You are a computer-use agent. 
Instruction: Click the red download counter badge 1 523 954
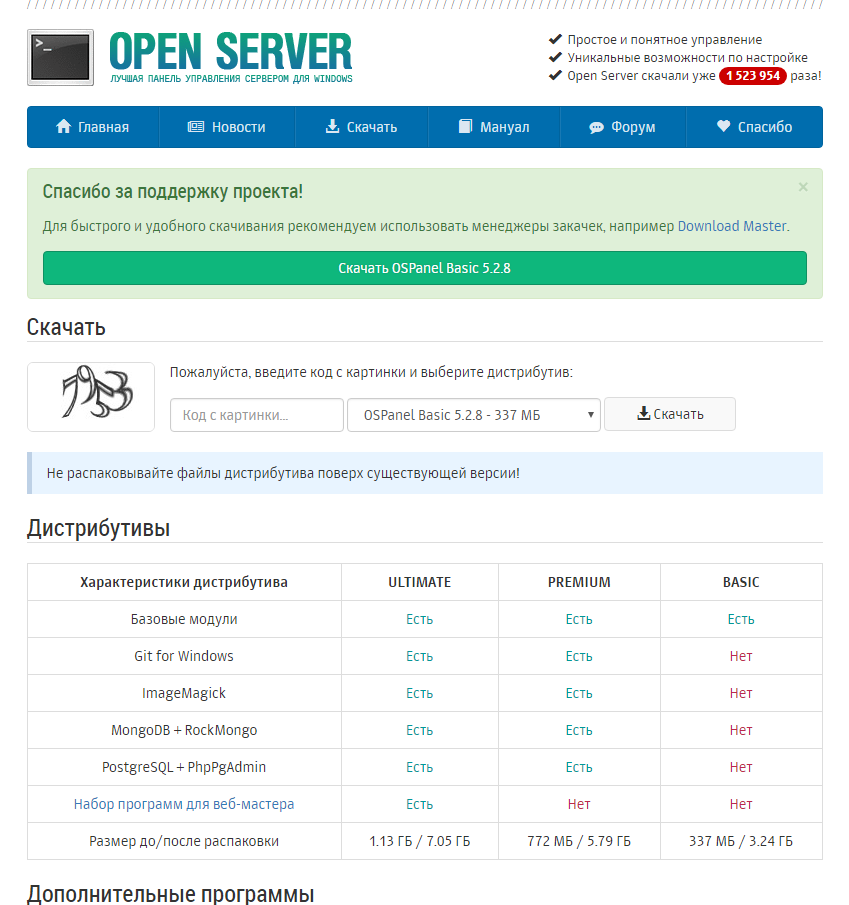[x=752, y=76]
